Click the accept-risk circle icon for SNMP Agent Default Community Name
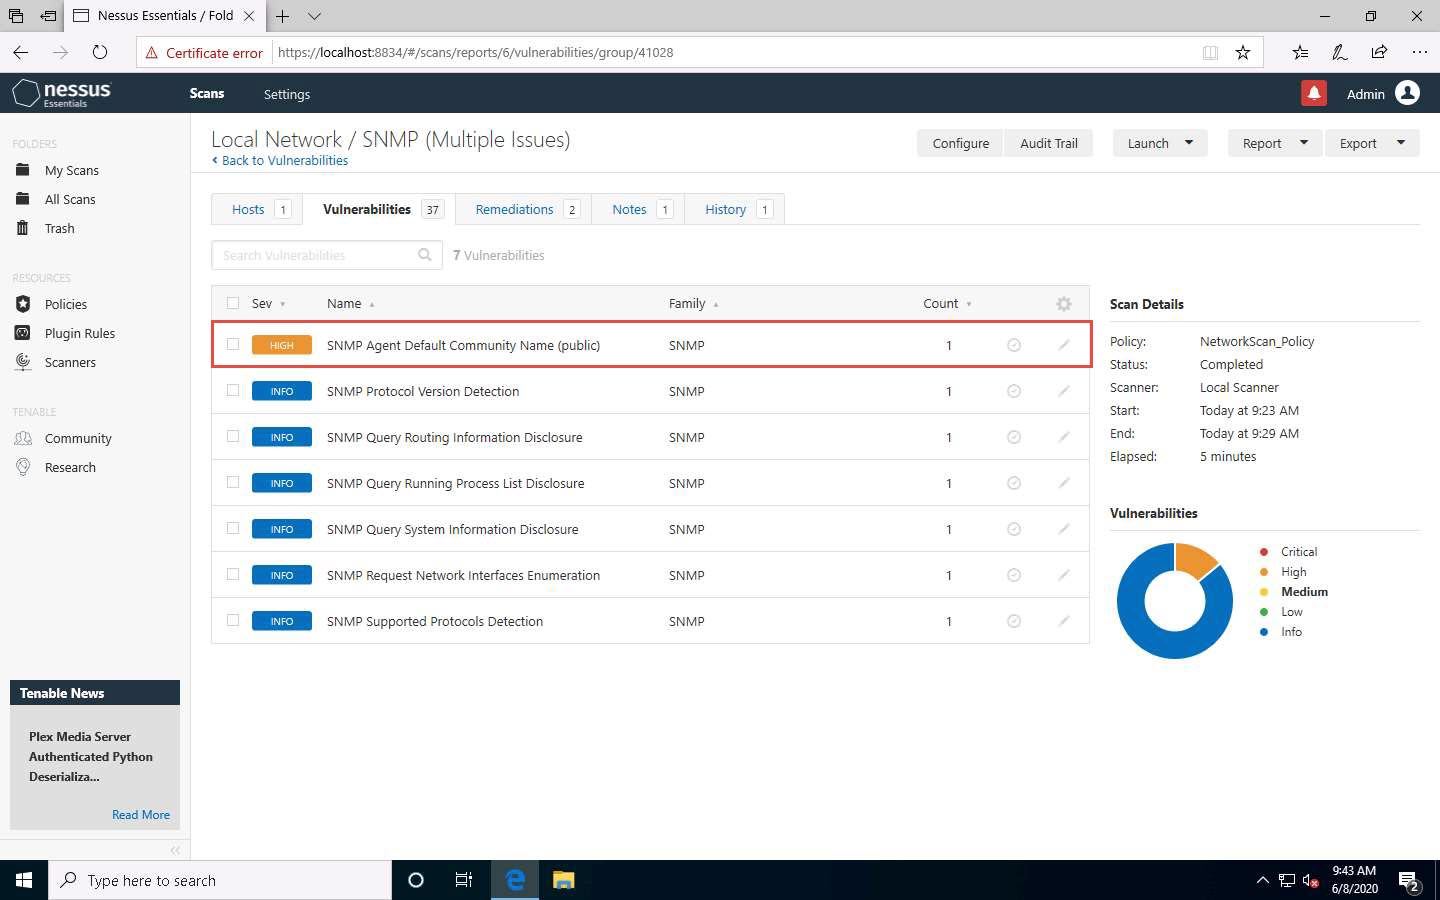 coord(1014,345)
